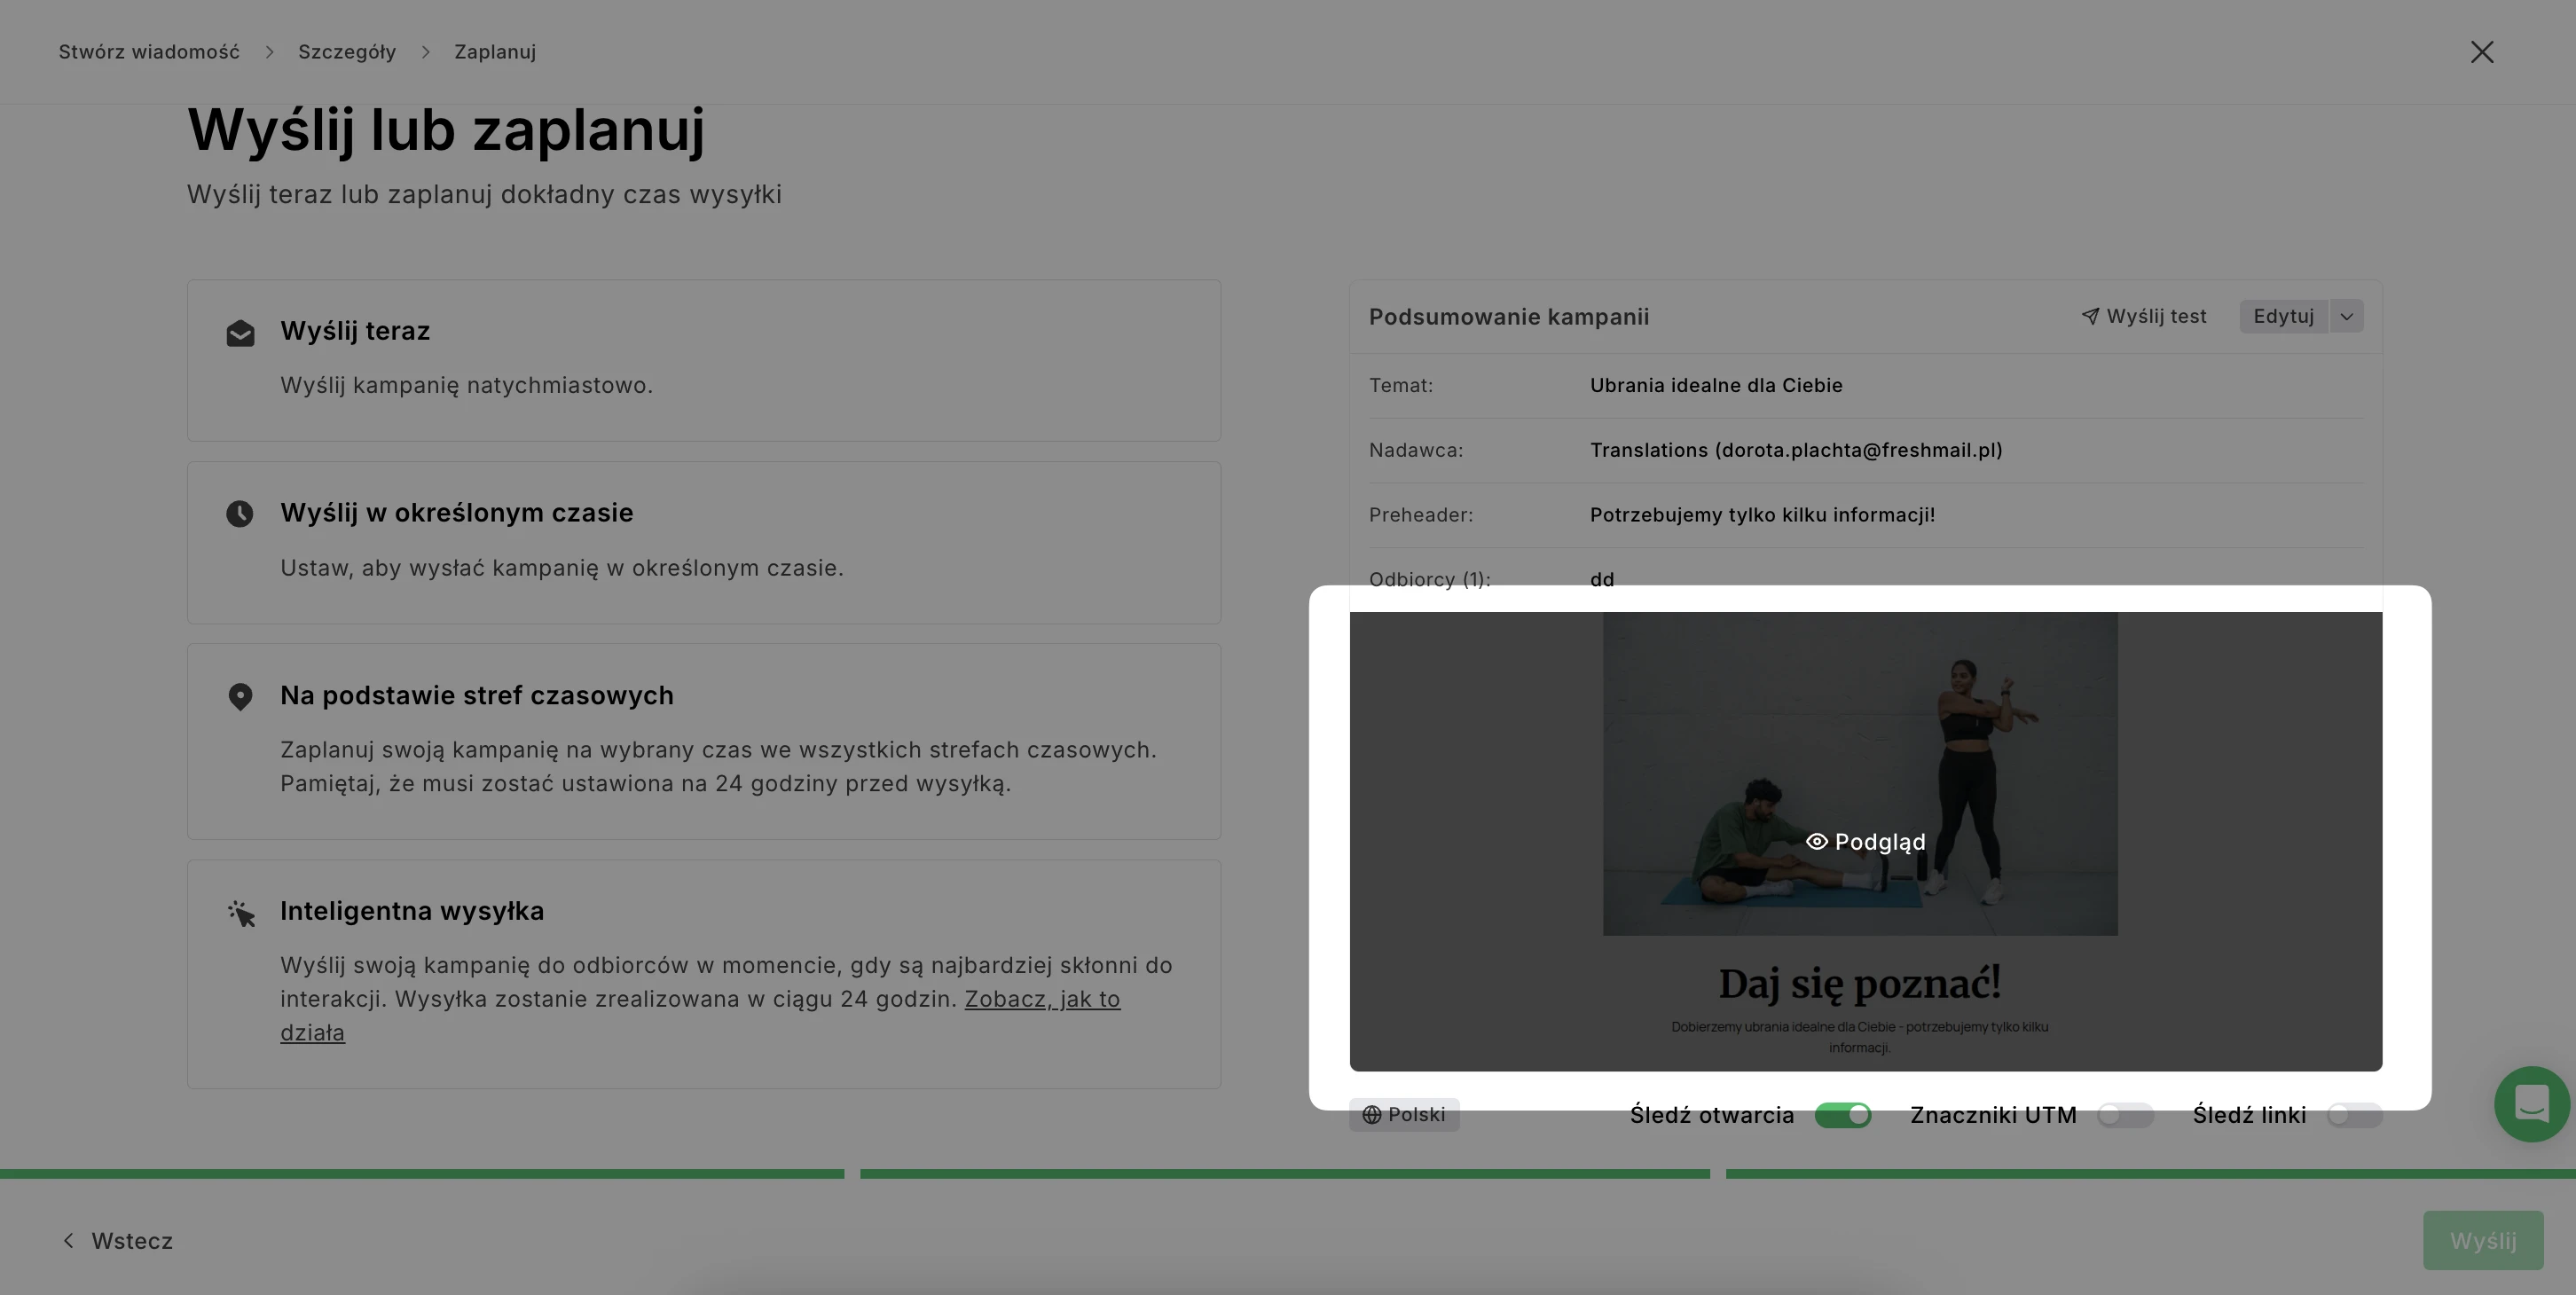This screenshot has width=2576, height=1295.
Task: Expand the dropdown arrow next to Edytuj
Action: tap(2346, 316)
